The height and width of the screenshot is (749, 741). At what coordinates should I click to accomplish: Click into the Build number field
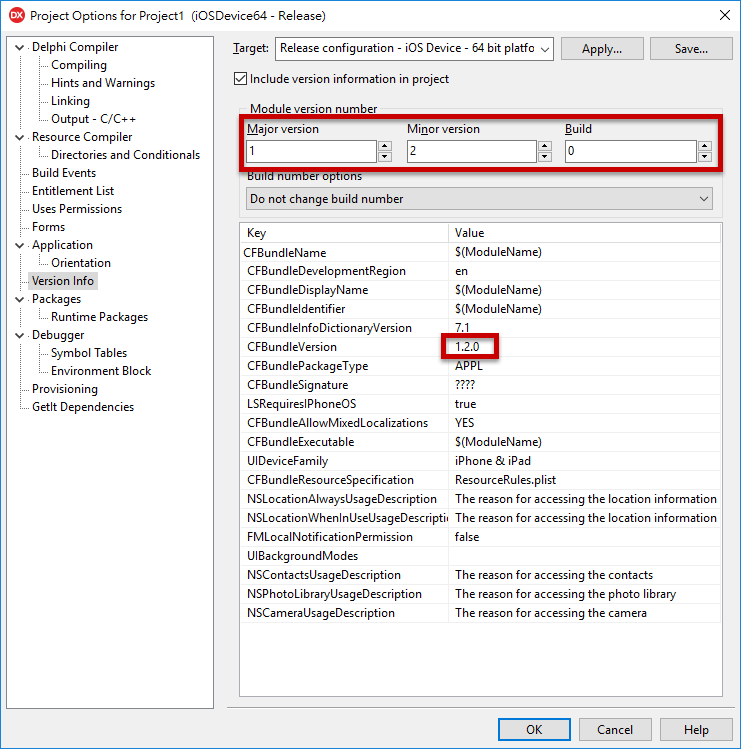click(631, 151)
